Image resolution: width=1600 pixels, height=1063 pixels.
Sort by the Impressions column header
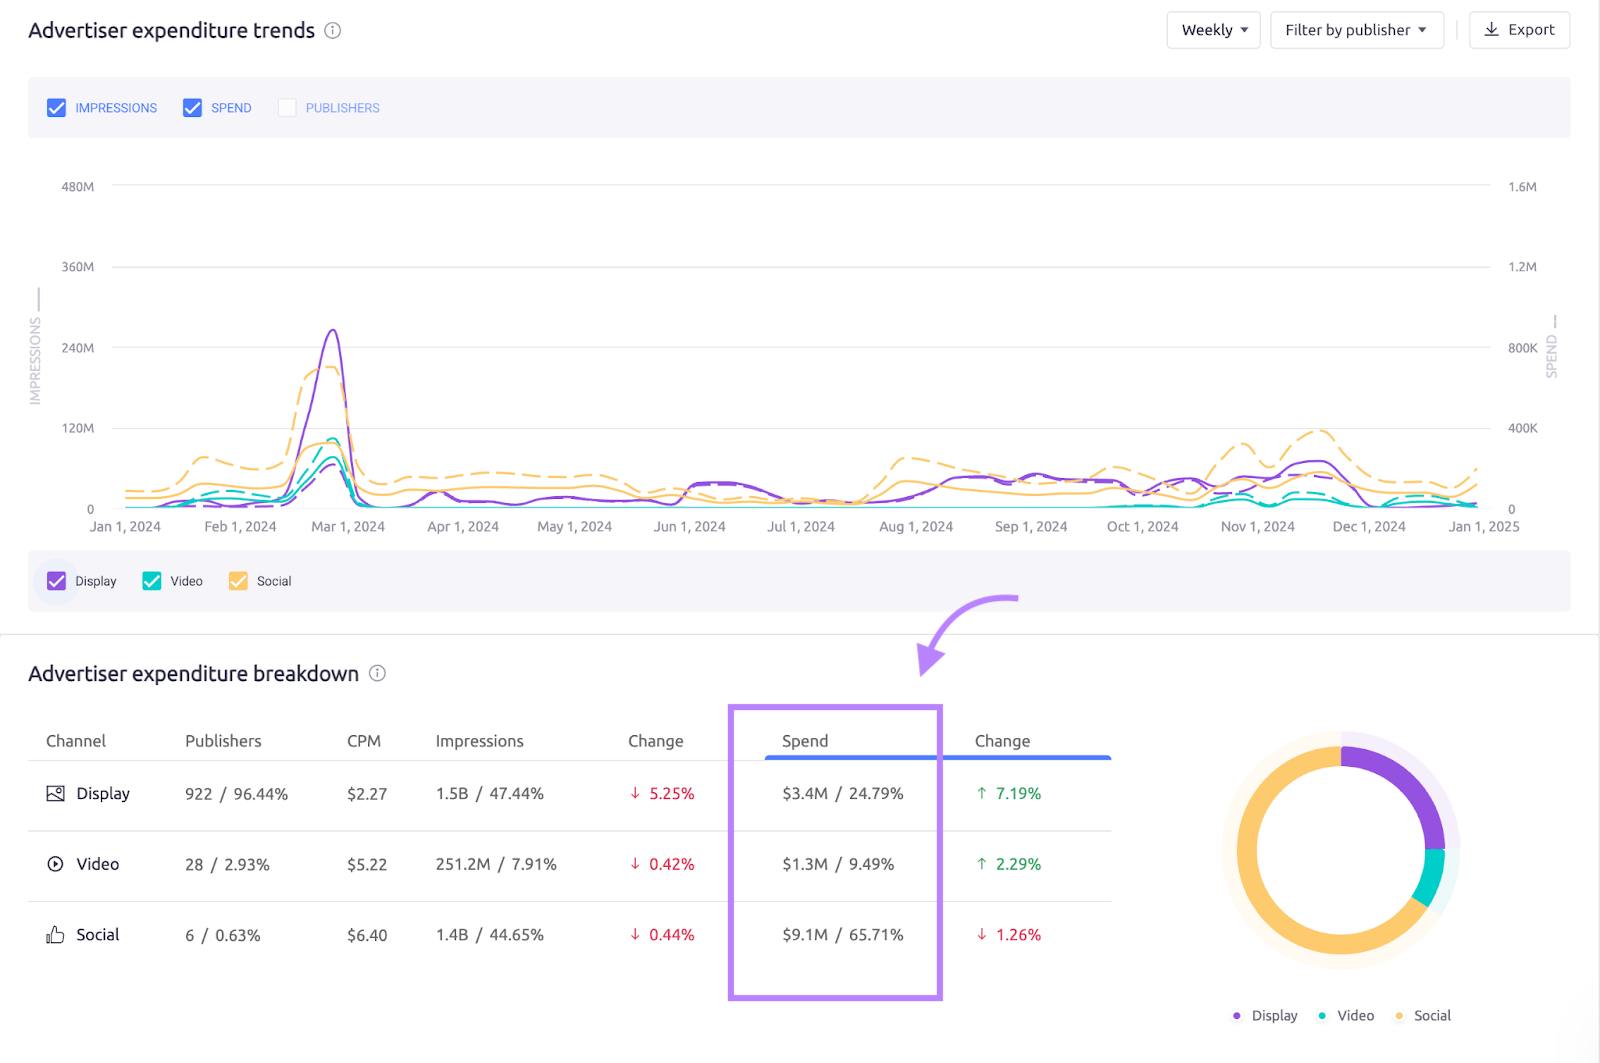coord(479,741)
